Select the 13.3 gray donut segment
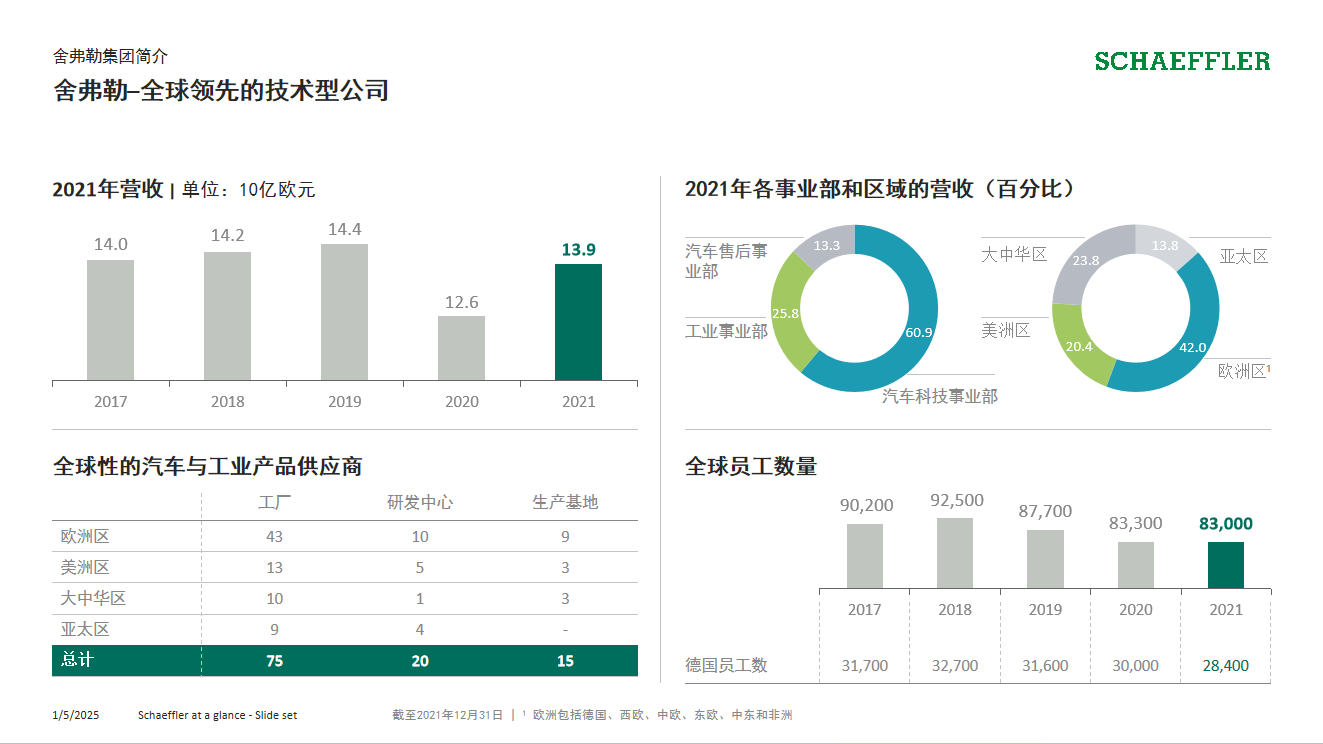 (824, 245)
